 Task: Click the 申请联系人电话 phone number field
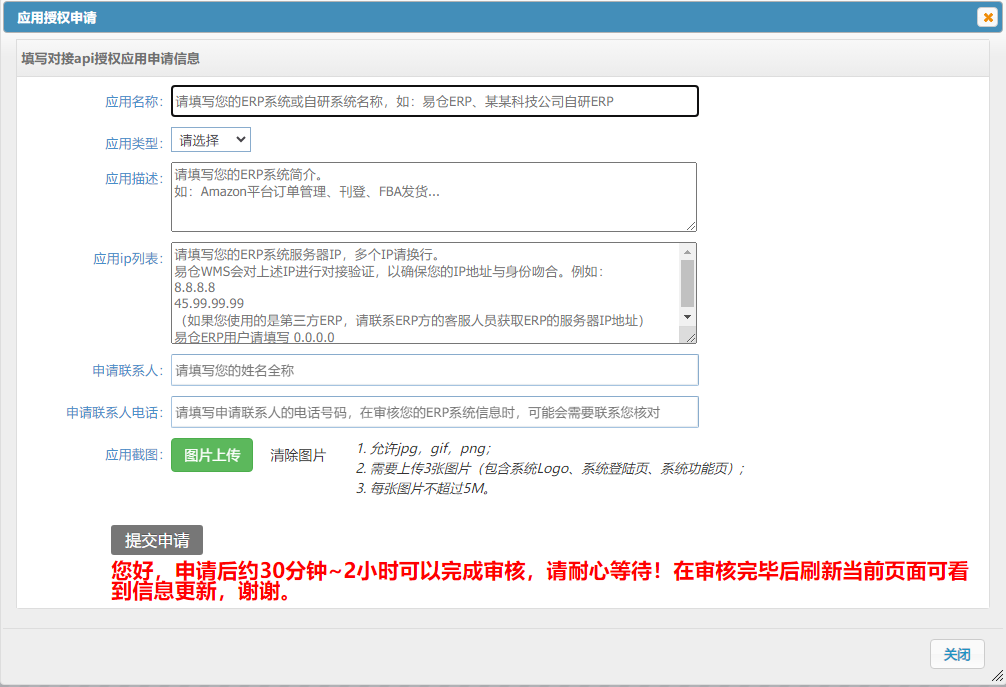coord(435,411)
